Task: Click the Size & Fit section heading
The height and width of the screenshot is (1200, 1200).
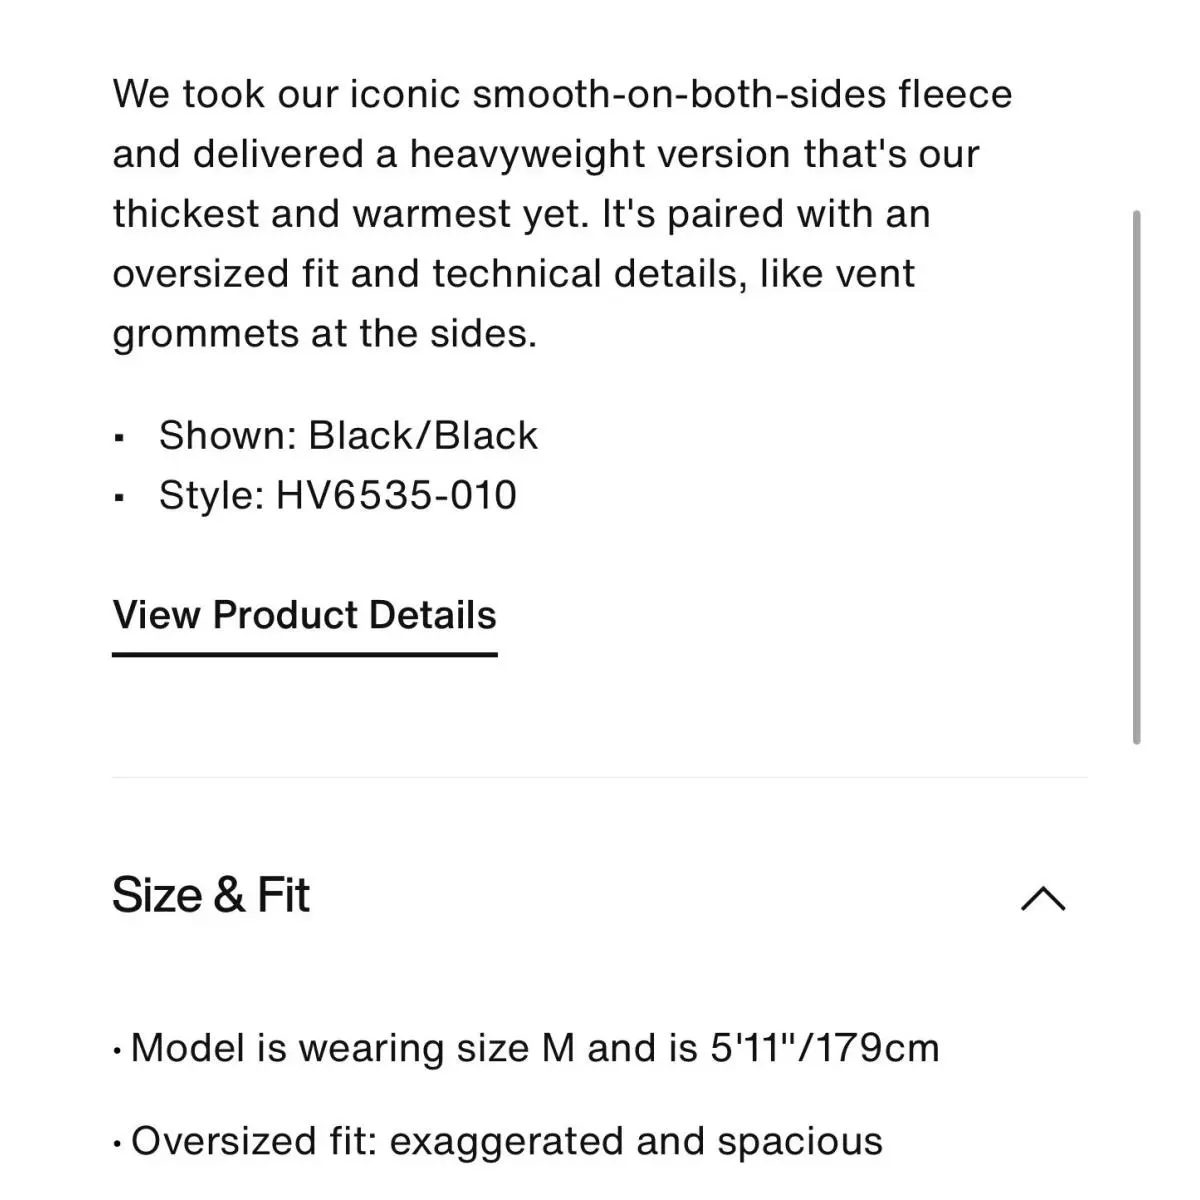Action: click(211, 894)
